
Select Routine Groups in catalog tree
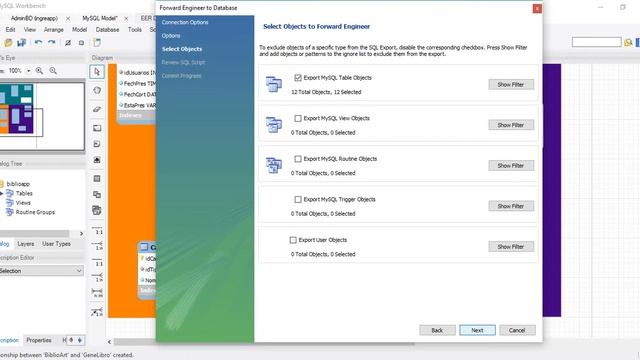35,212
